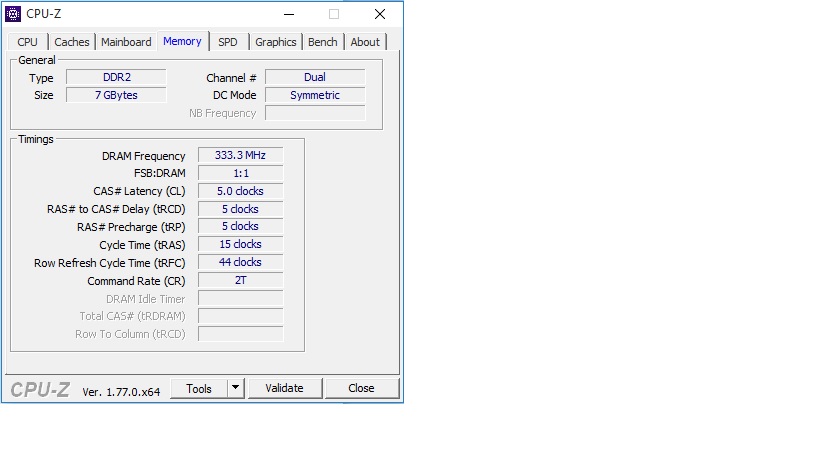Viewport: 816px width, 460px height.
Task: Open the SPD tab
Action: tap(228, 42)
